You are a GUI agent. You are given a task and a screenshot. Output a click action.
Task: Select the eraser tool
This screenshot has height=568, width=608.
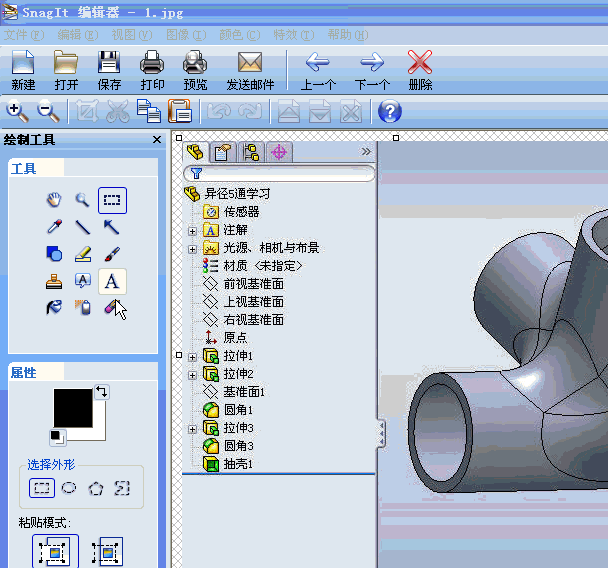click(x=111, y=307)
